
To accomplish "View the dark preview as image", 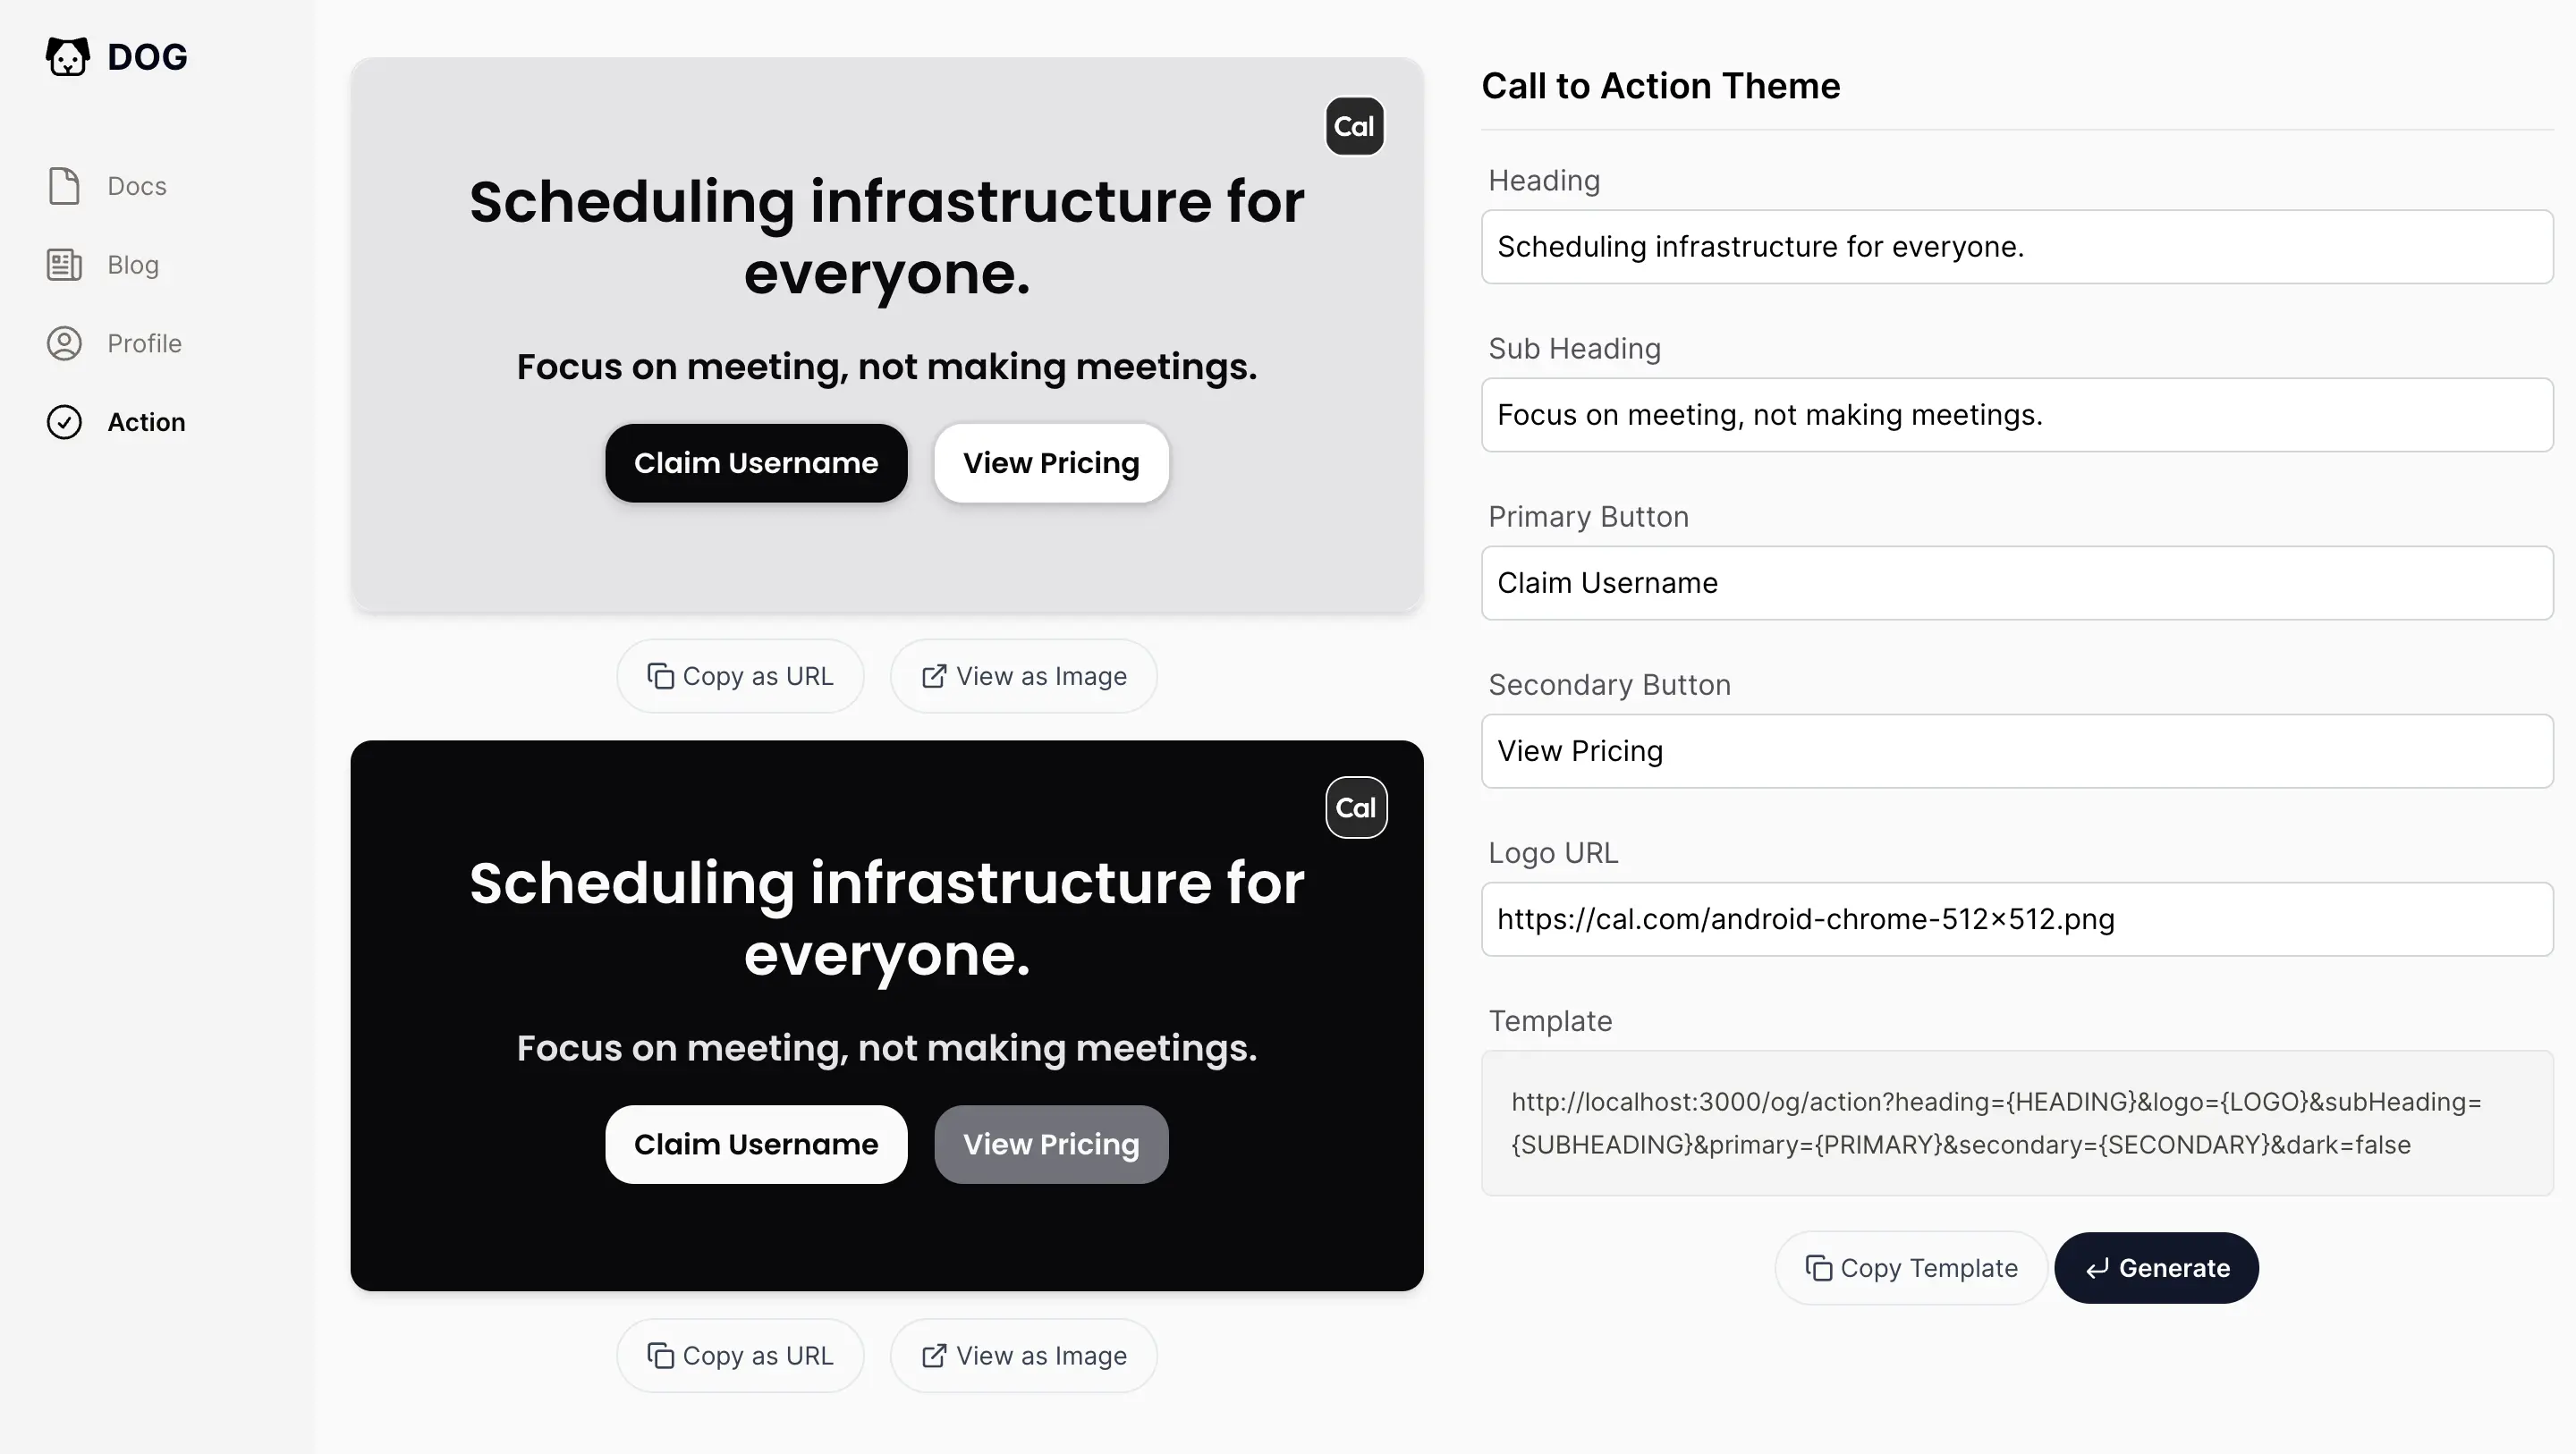I will (1023, 1355).
